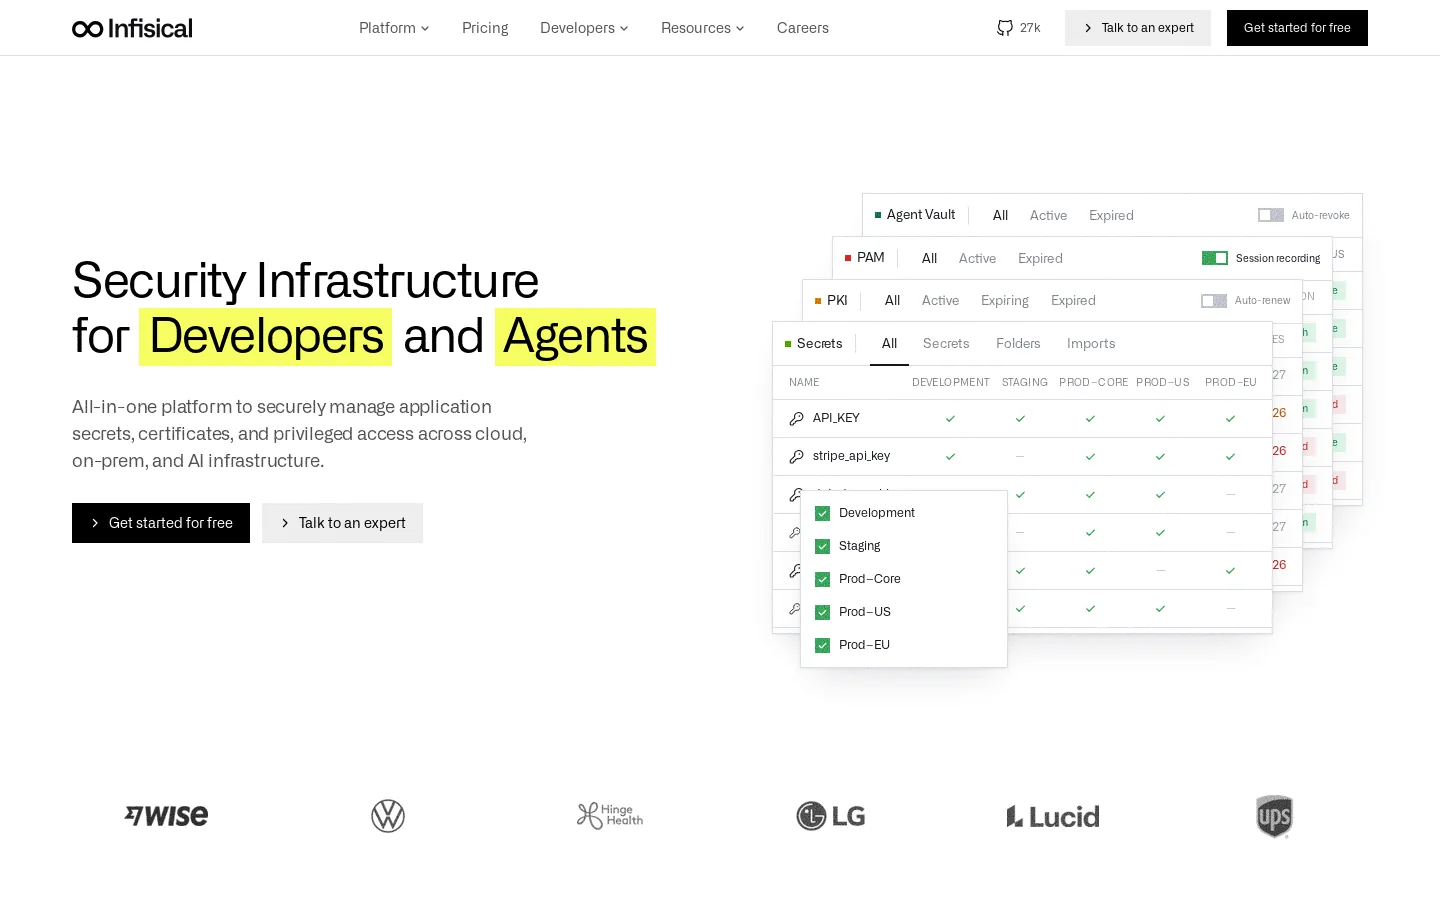Click the green square Agent Vault icon
The width and height of the screenshot is (1440, 900).
(878, 215)
